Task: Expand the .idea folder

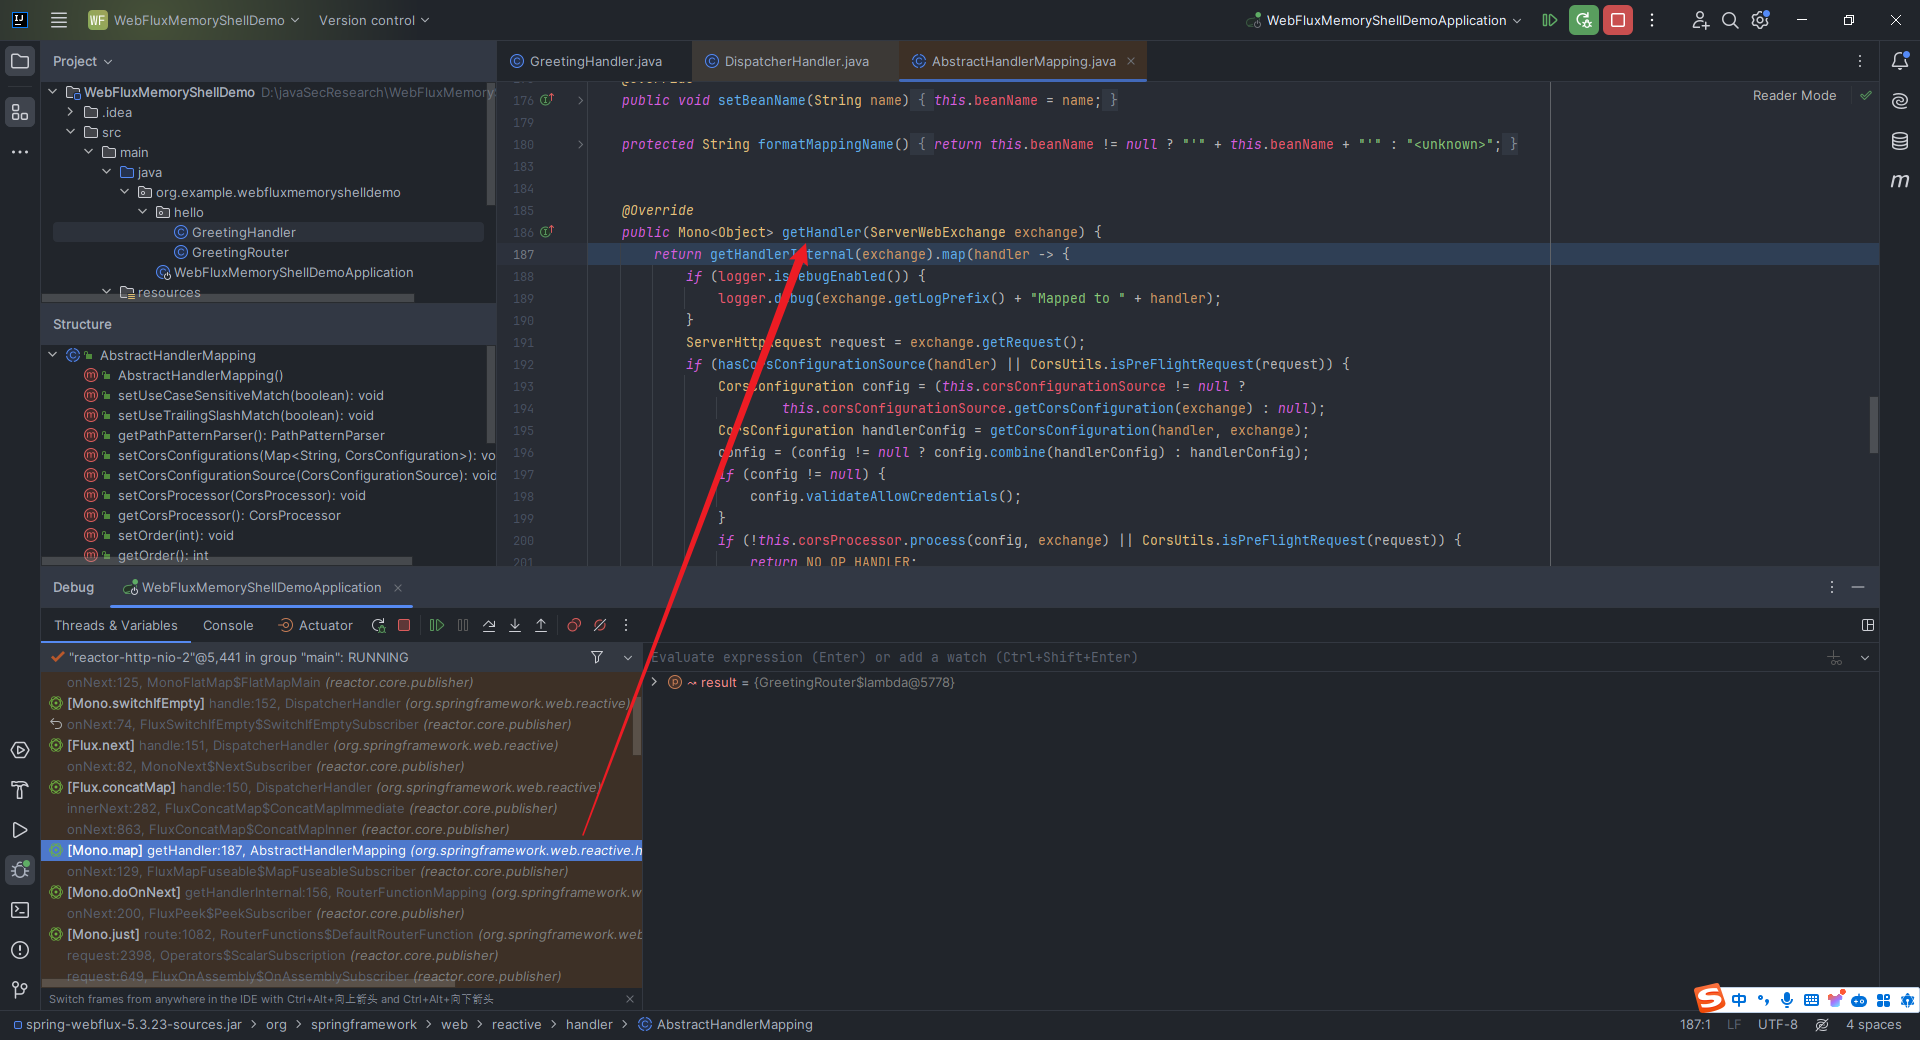Action: [x=70, y=112]
